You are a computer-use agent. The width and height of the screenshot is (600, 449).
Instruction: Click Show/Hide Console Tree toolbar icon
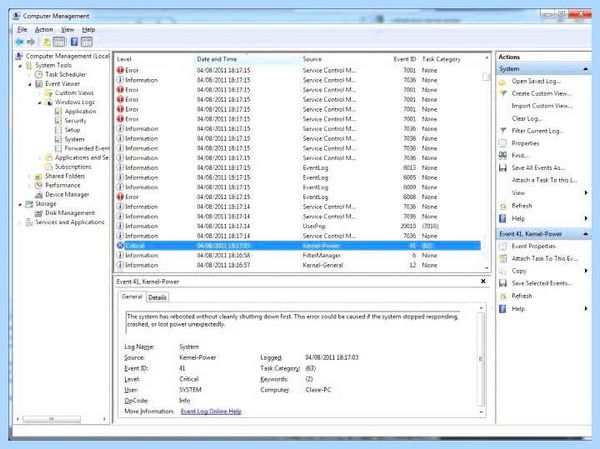point(59,42)
